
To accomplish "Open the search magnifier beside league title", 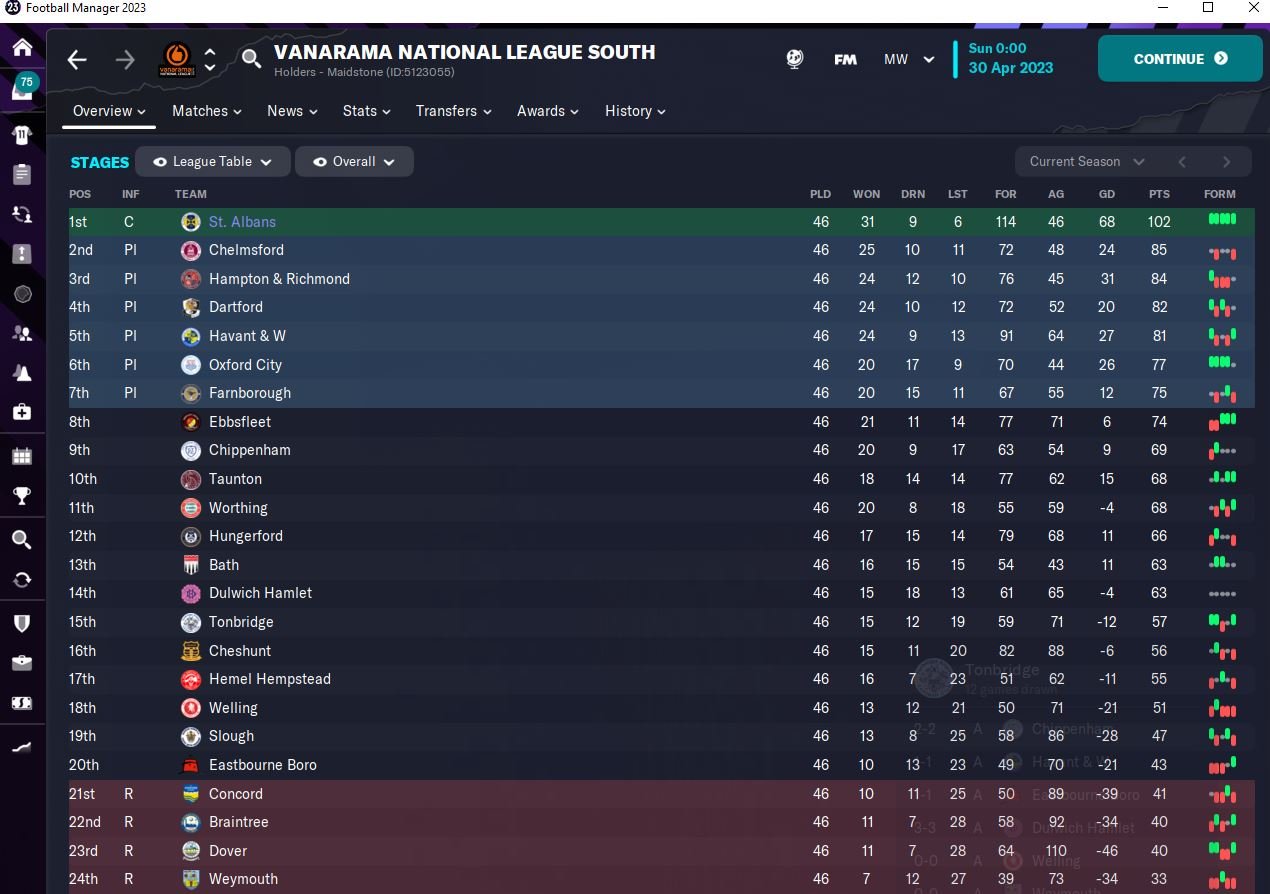I will [251, 59].
